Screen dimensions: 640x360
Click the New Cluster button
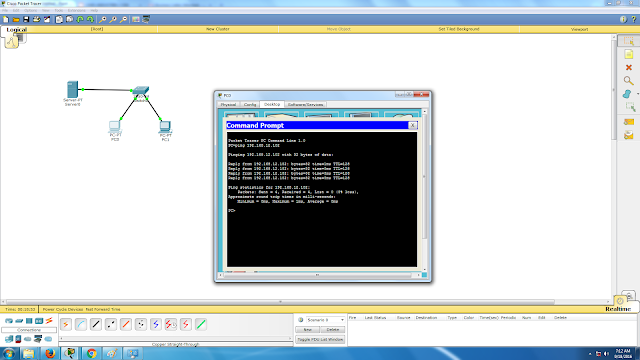218,29
